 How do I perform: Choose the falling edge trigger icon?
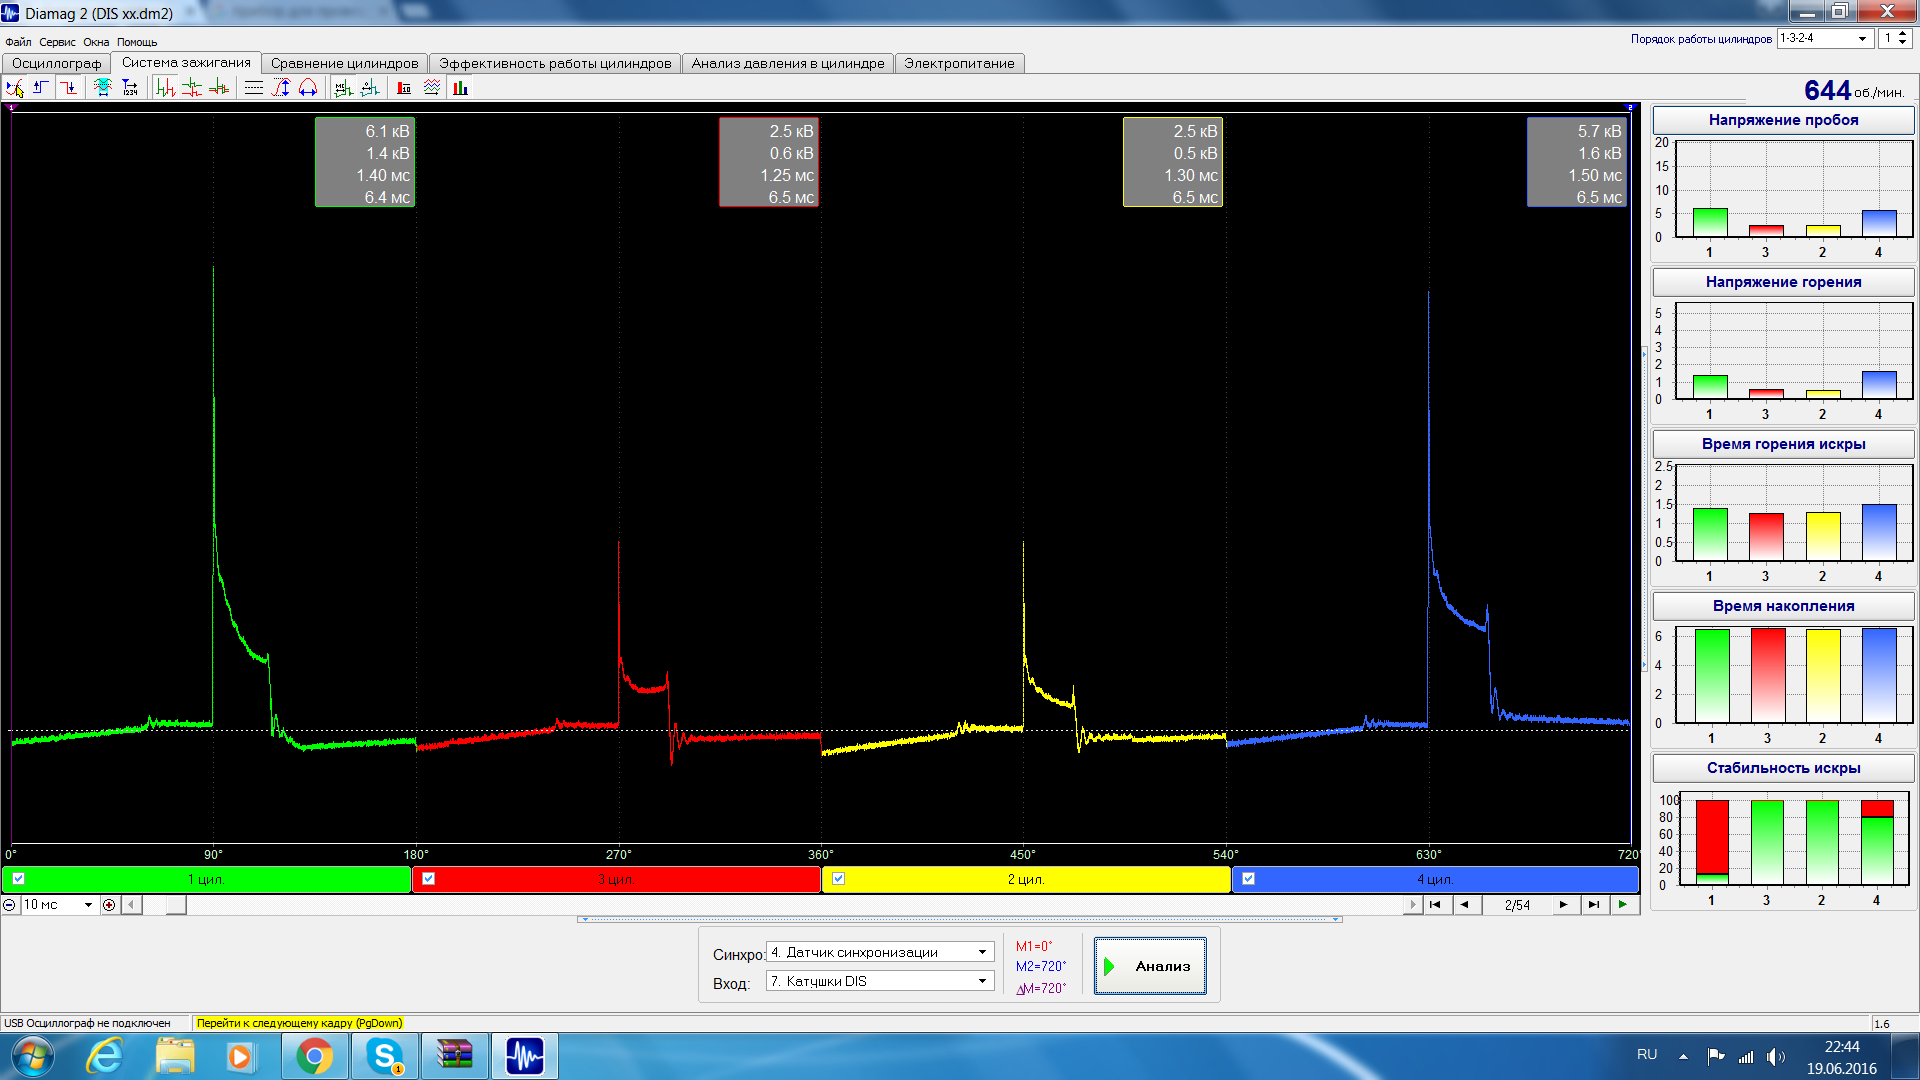68,88
